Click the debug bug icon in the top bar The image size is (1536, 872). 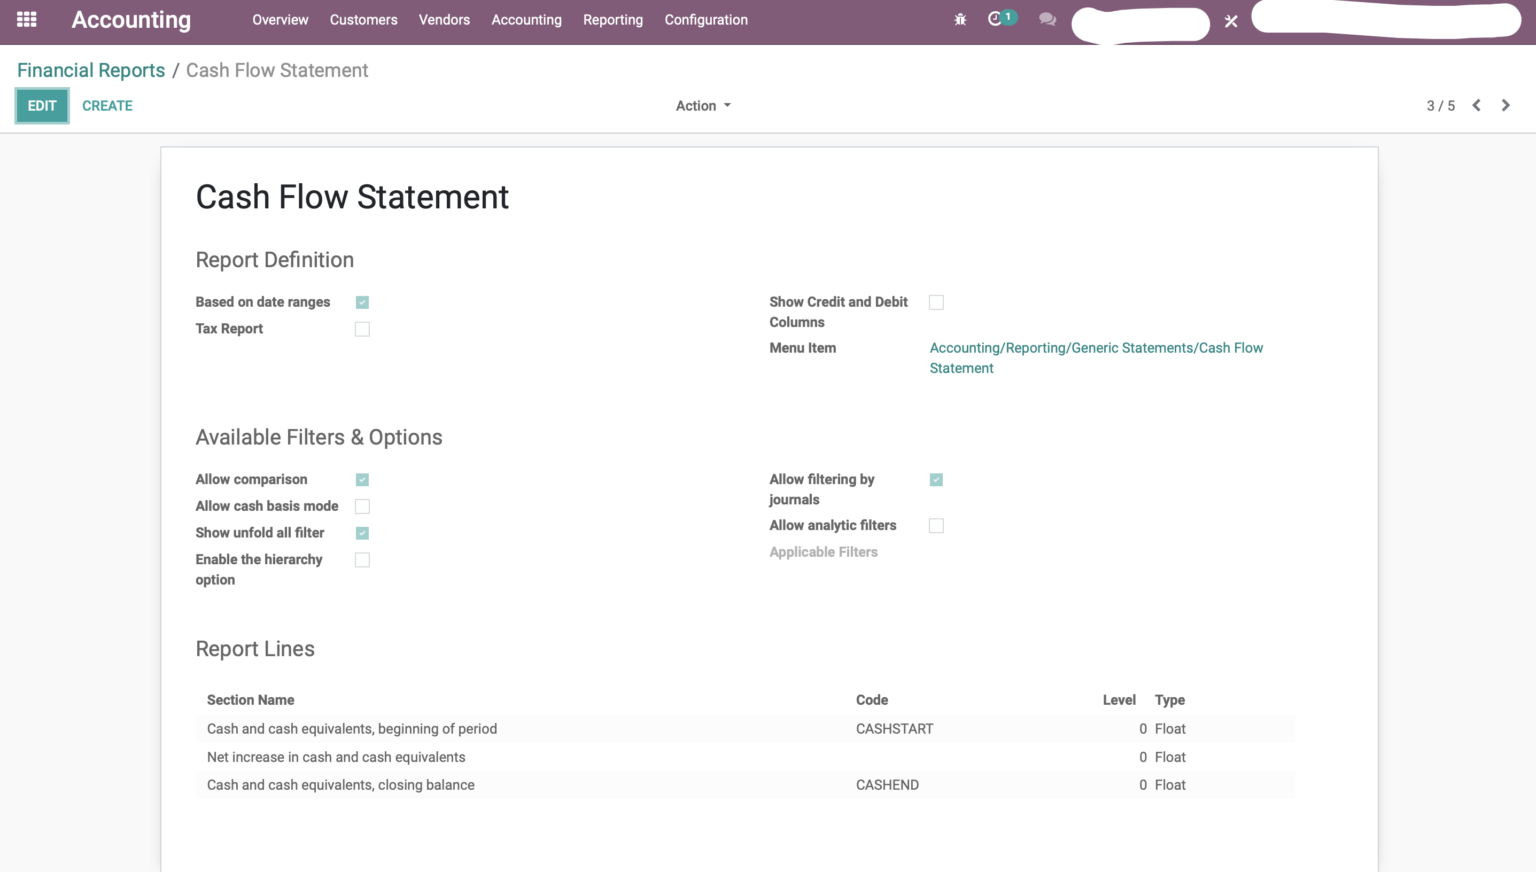[x=959, y=19]
